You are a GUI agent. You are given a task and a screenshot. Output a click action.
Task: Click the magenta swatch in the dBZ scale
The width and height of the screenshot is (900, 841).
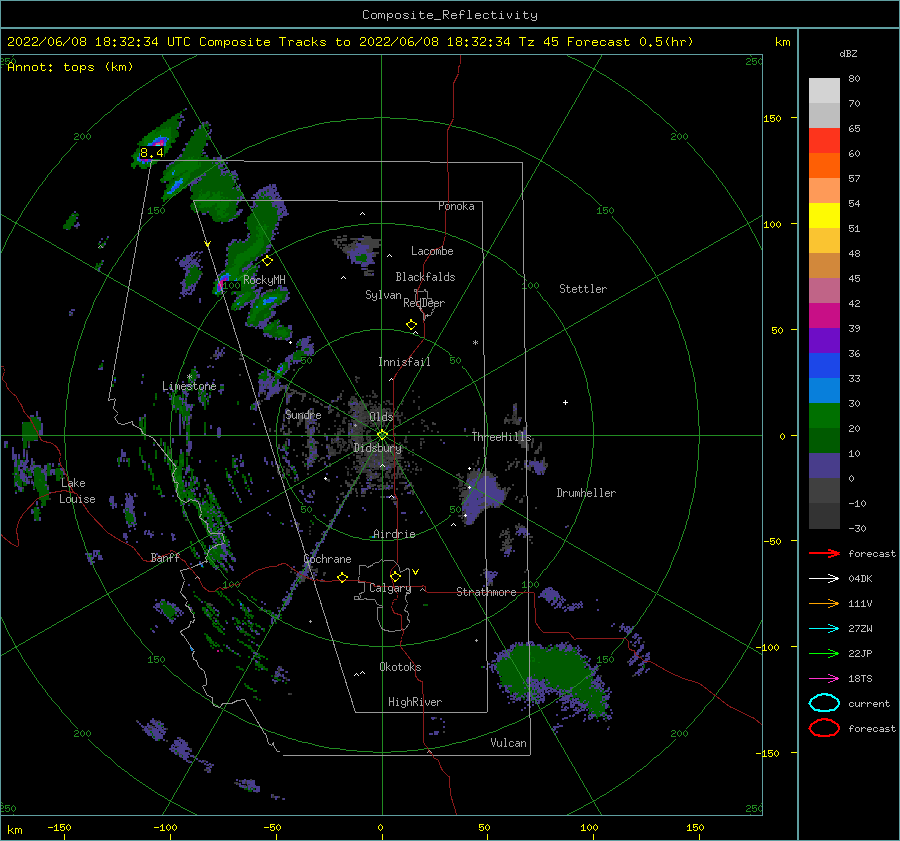coord(824,316)
